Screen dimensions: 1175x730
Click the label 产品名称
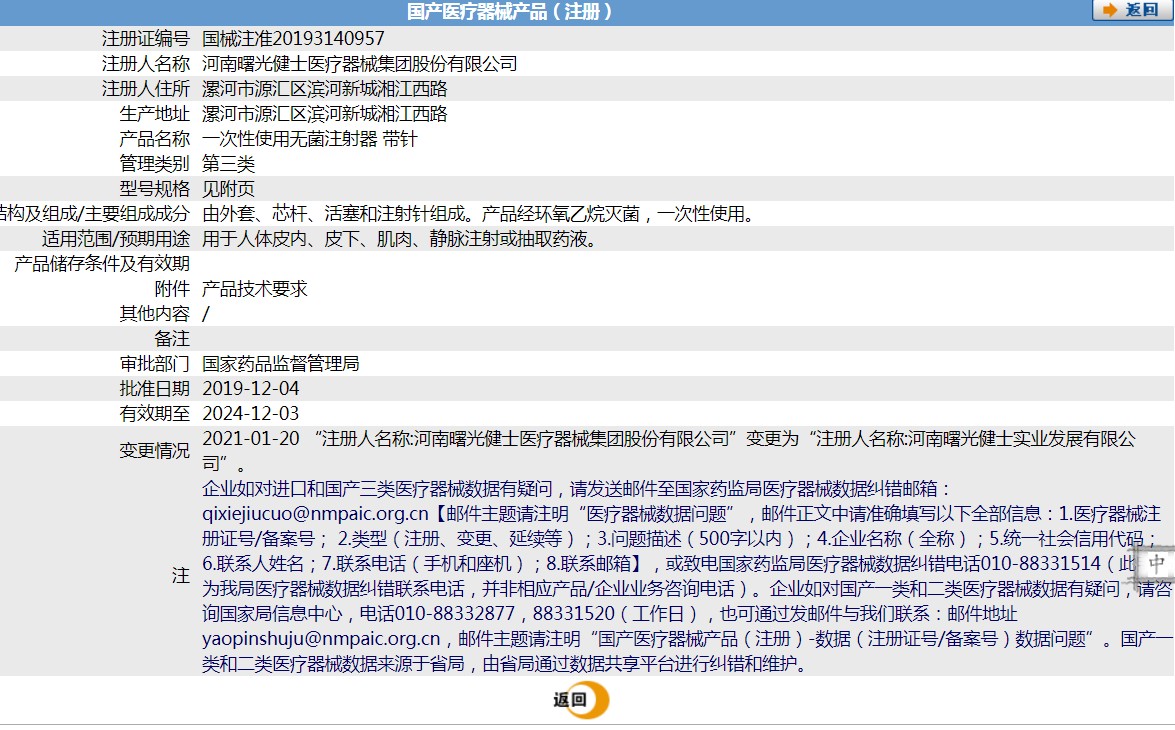pos(154,139)
